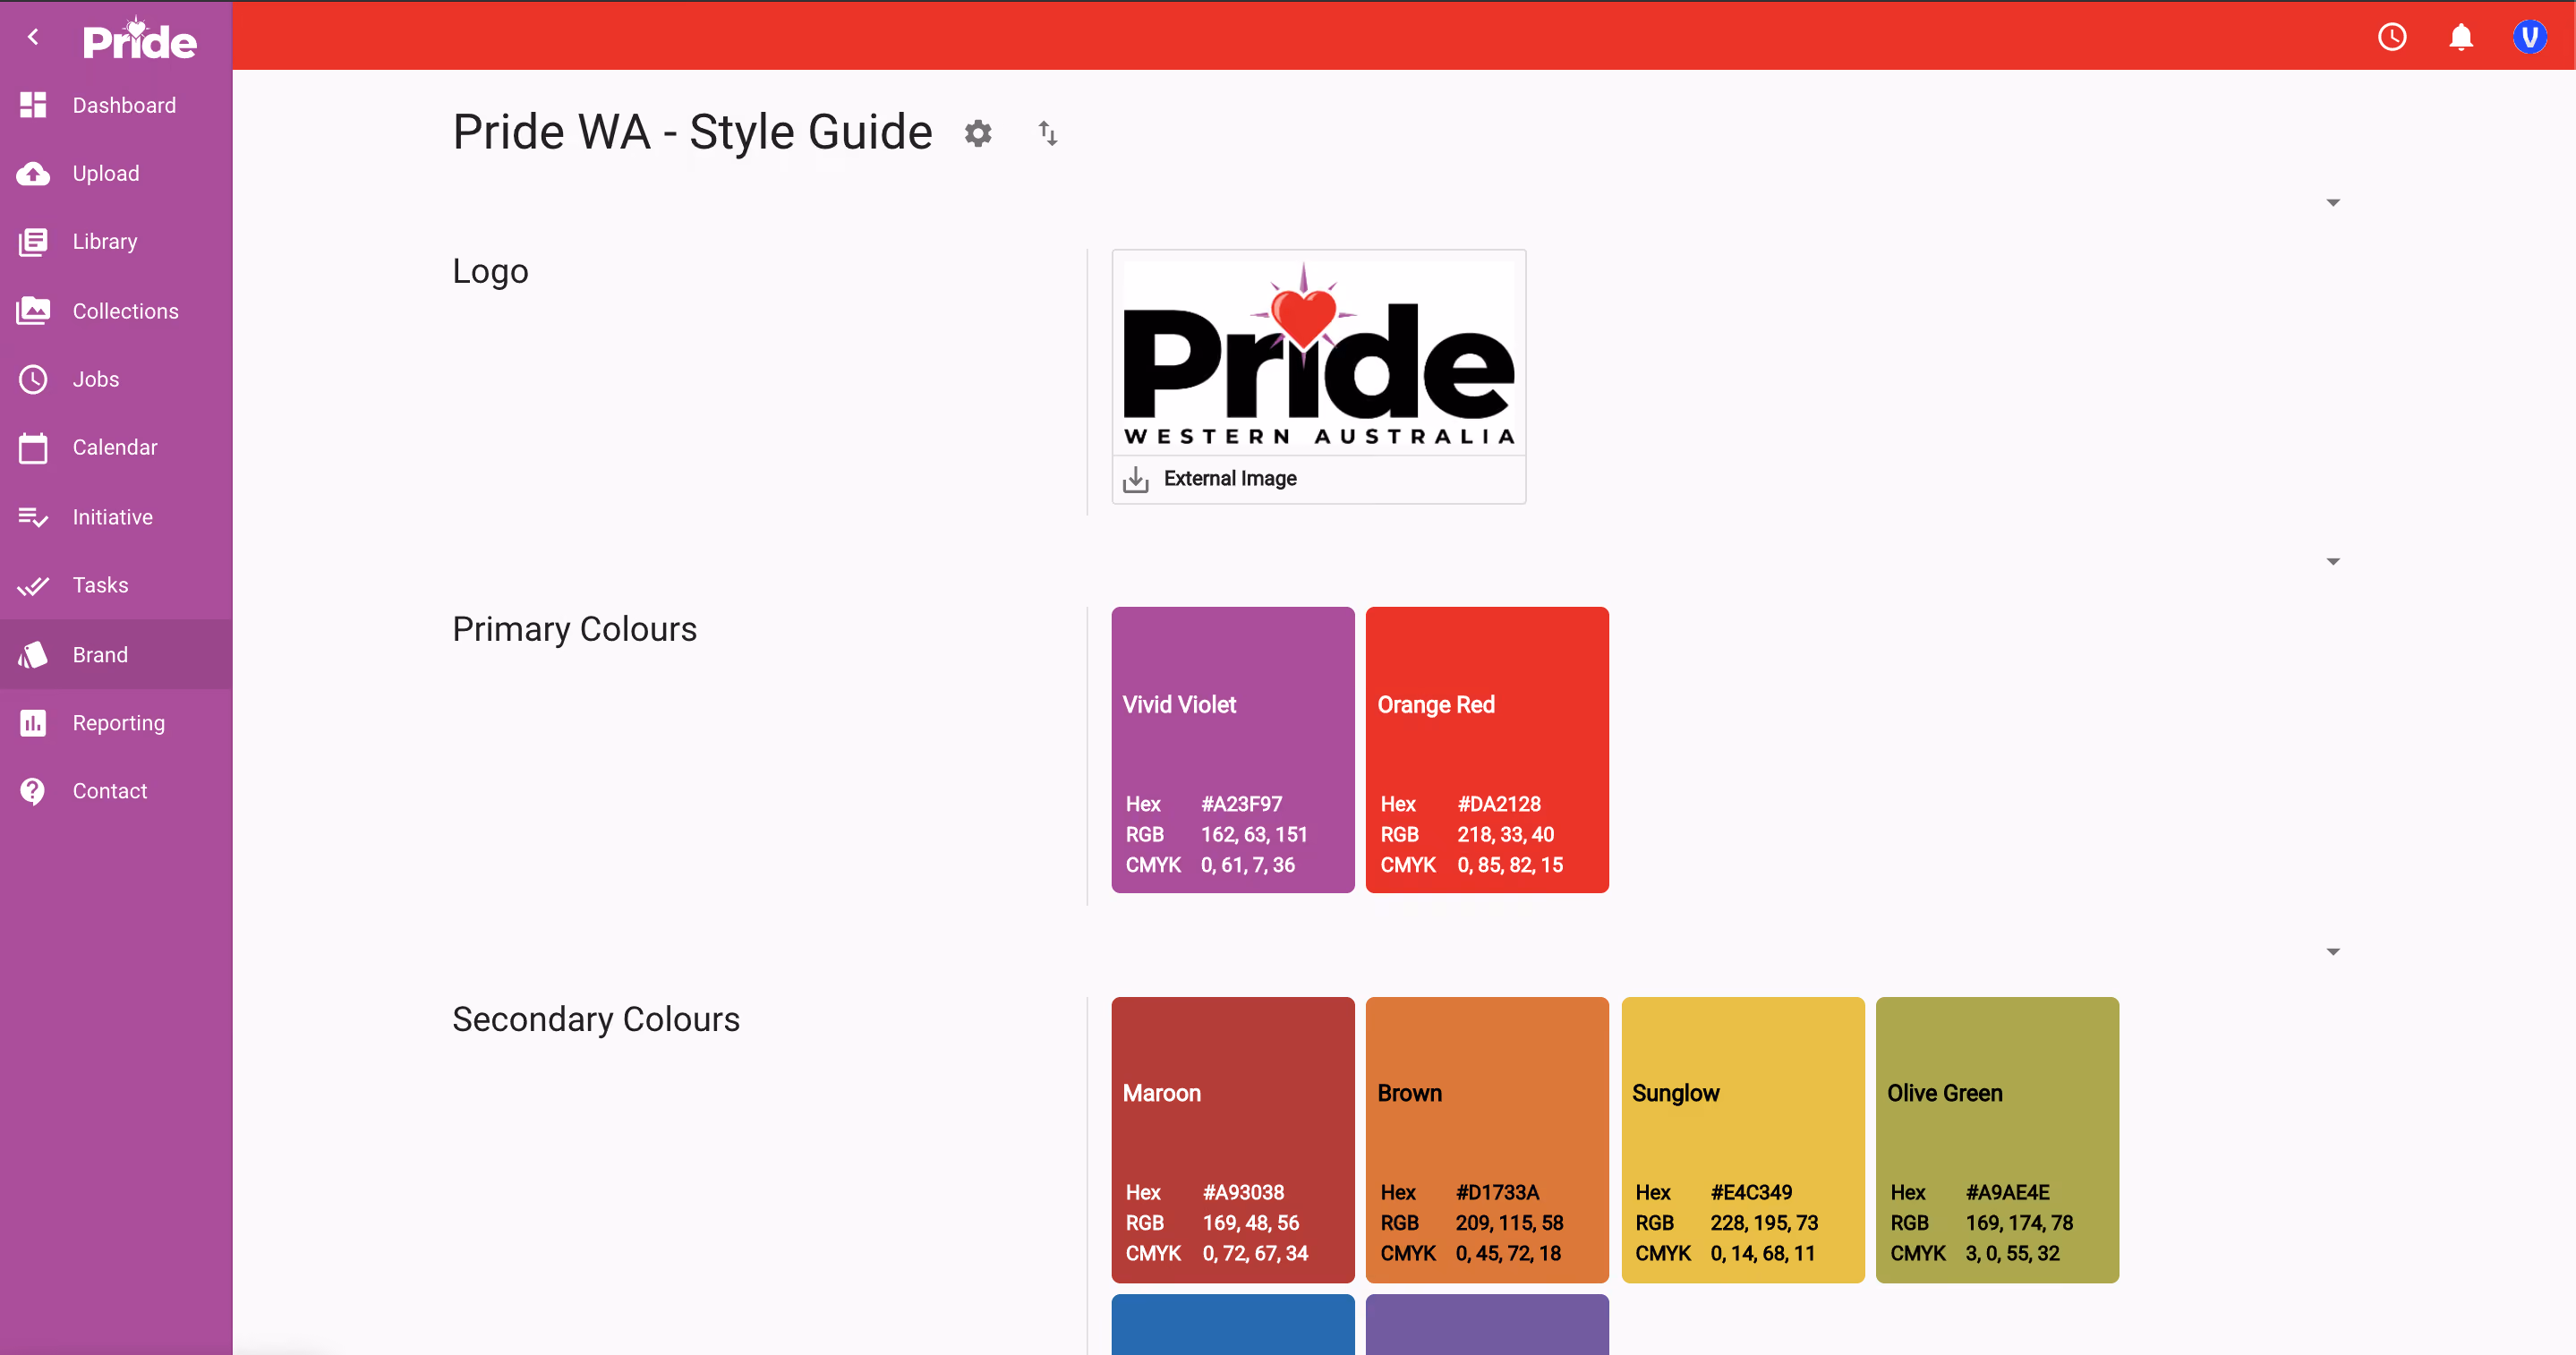Image resolution: width=2576 pixels, height=1355 pixels.
Task: Collapse the Primary Colours section arrow
Action: (x=2333, y=562)
